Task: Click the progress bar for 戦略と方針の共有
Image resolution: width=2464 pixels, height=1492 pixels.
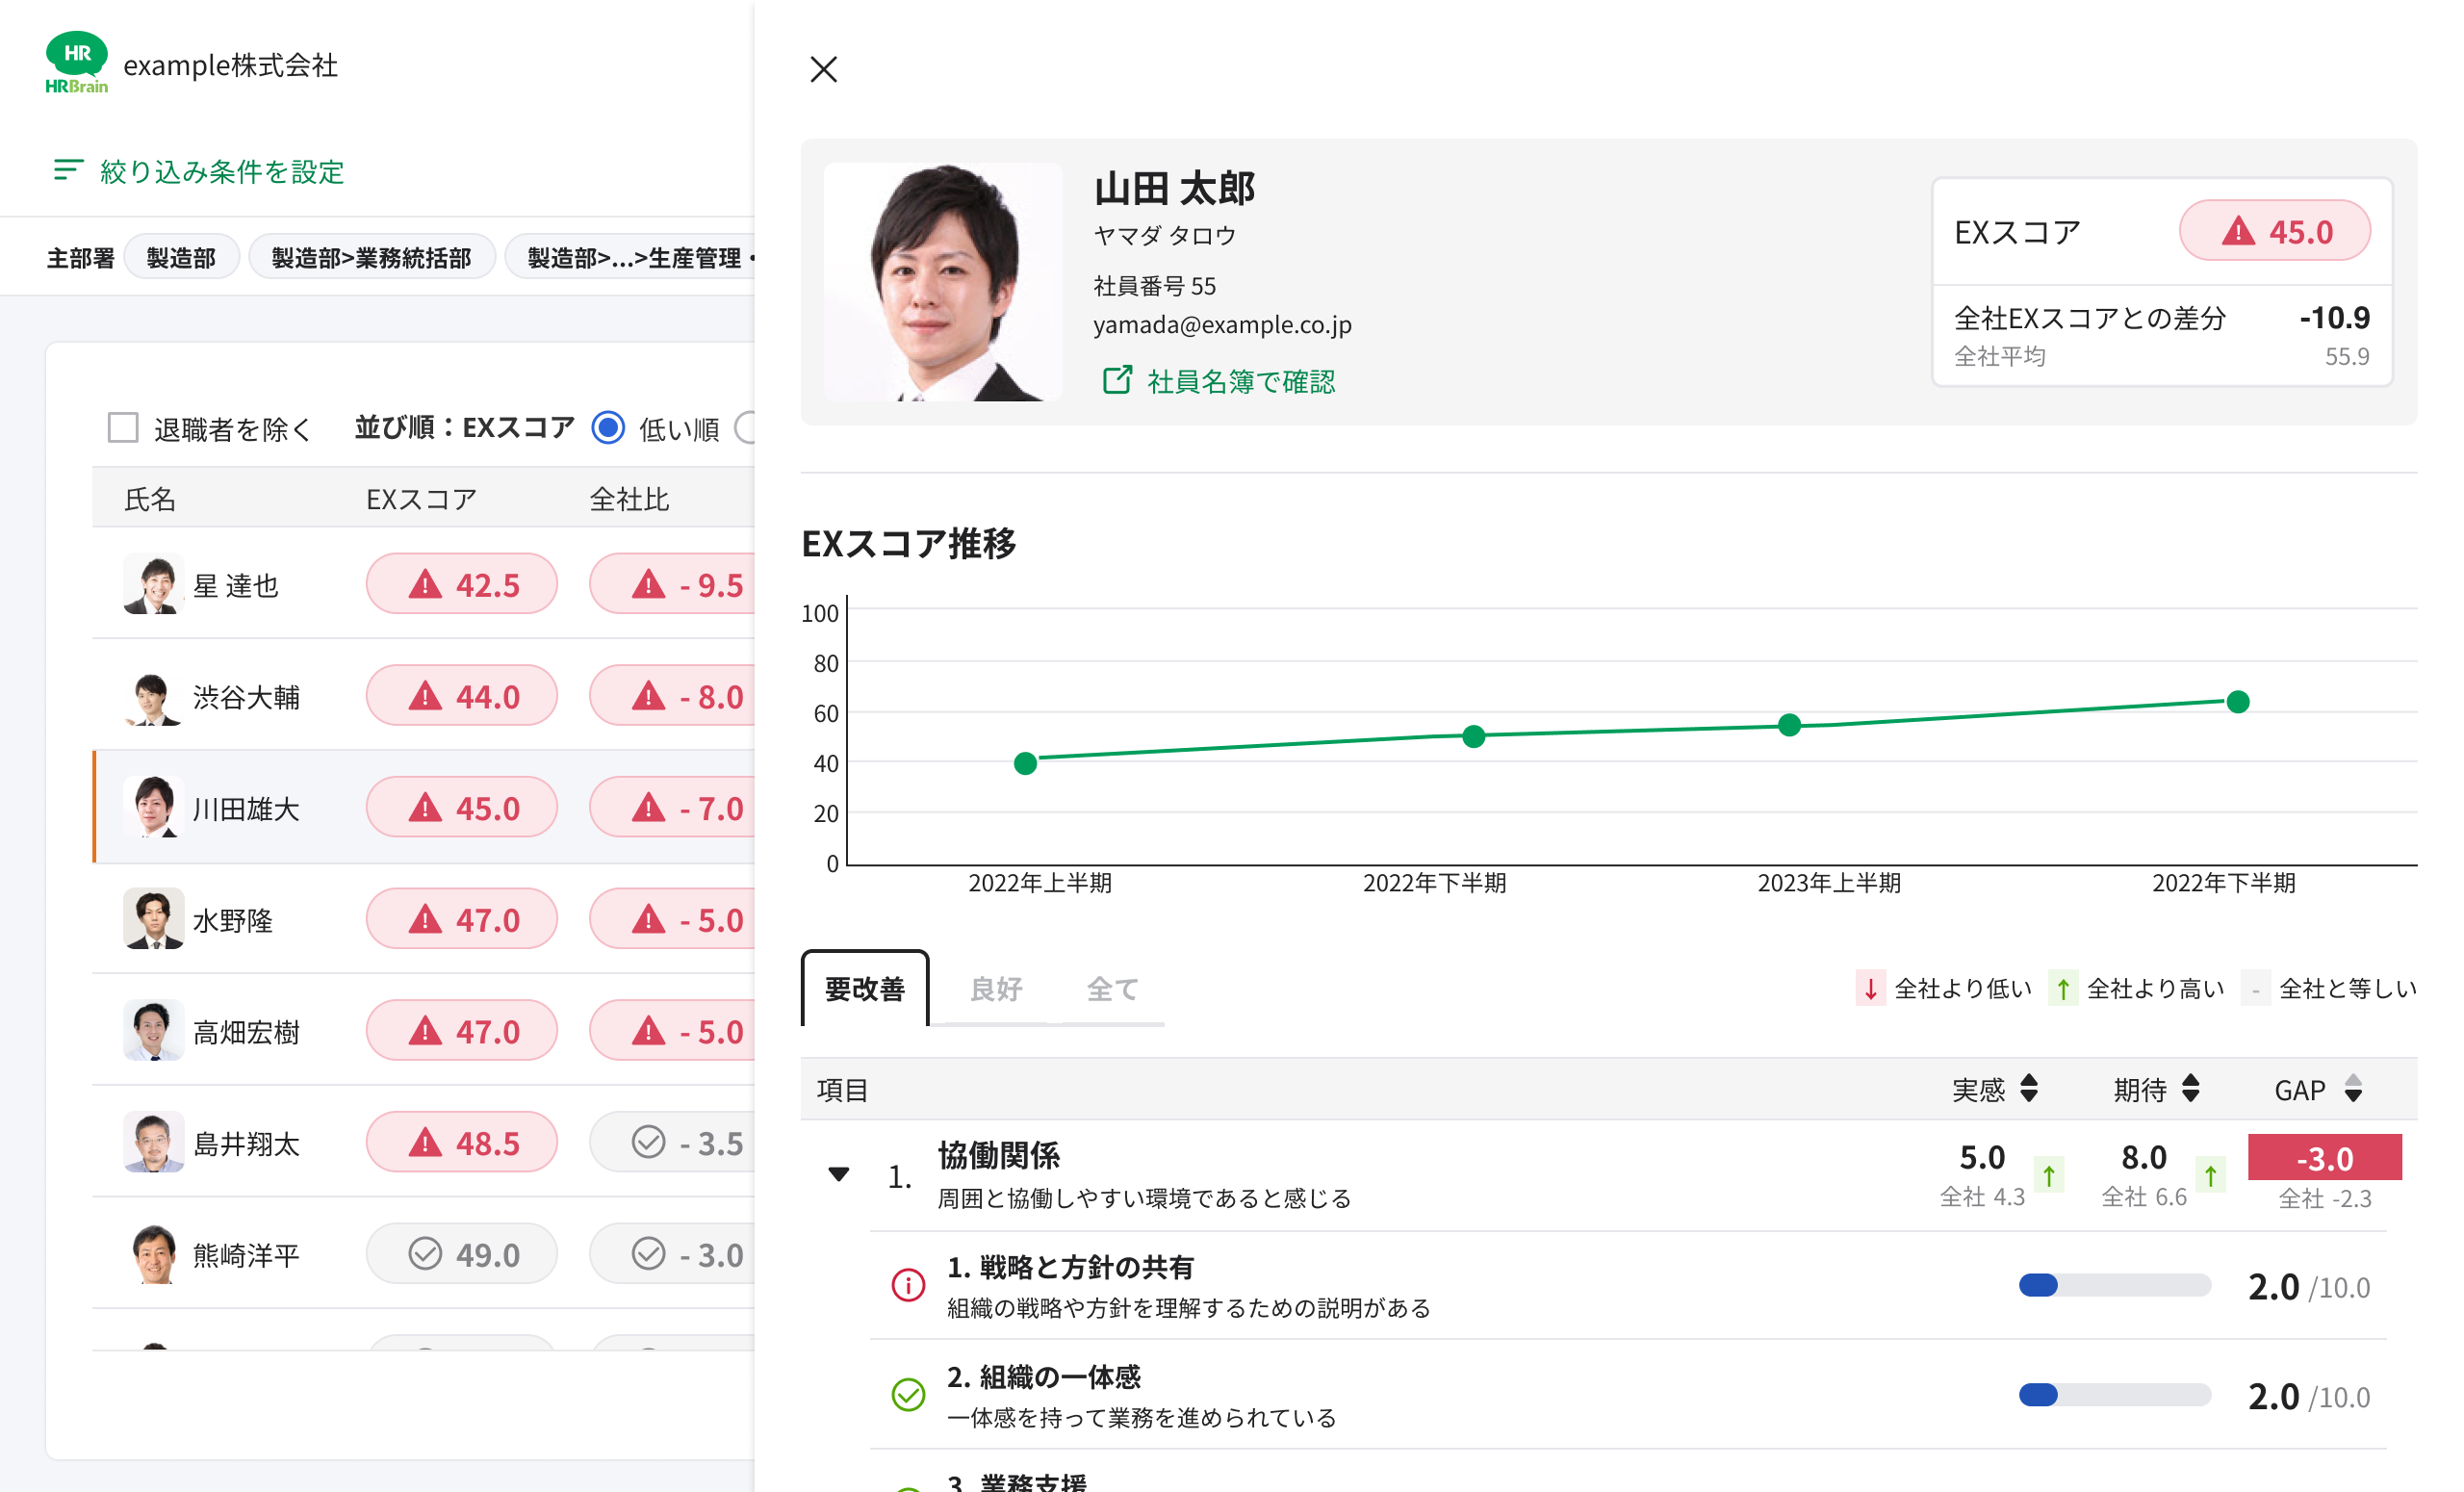Action: coord(2114,1285)
